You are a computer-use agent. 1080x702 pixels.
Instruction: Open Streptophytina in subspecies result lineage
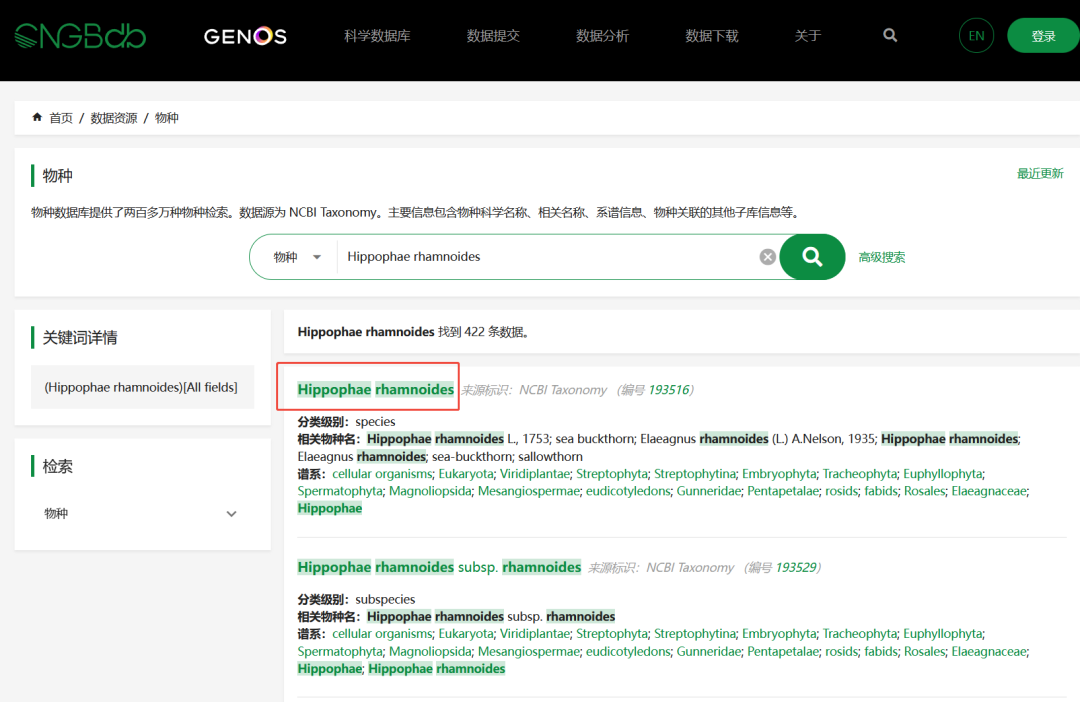[x=694, y=634]
